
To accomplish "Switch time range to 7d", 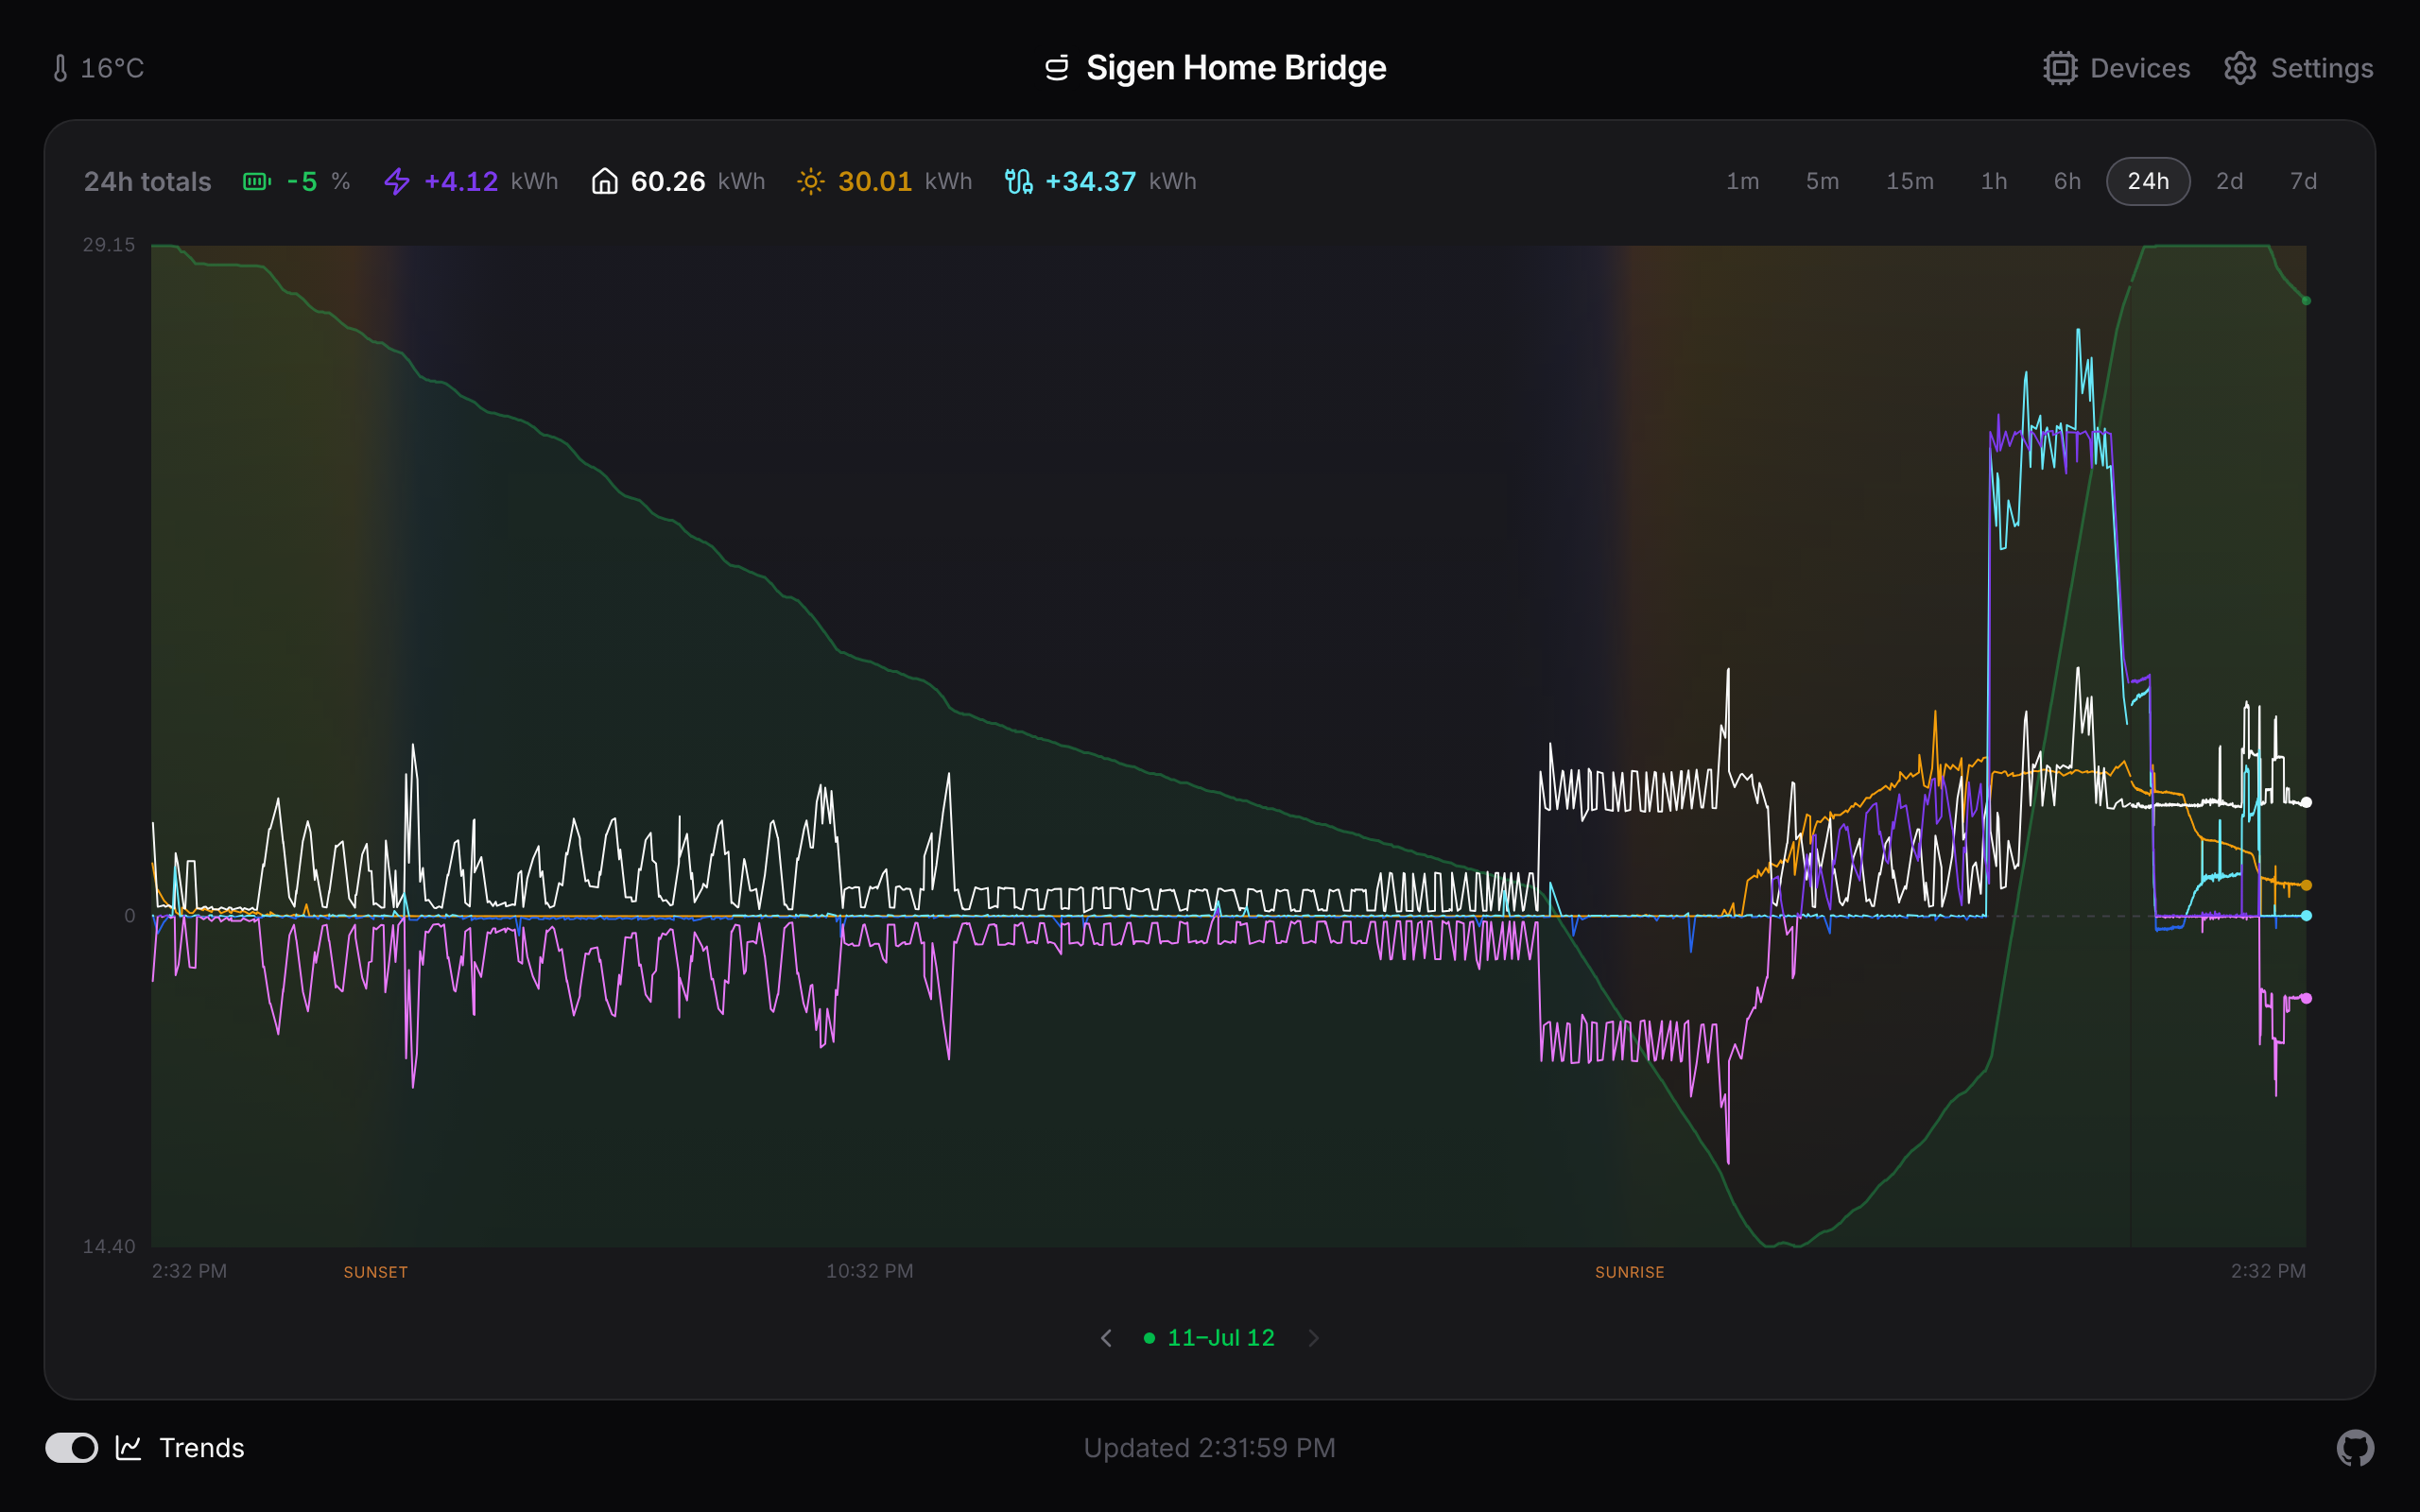I will pyautogui.click(x=2303, y=181).
